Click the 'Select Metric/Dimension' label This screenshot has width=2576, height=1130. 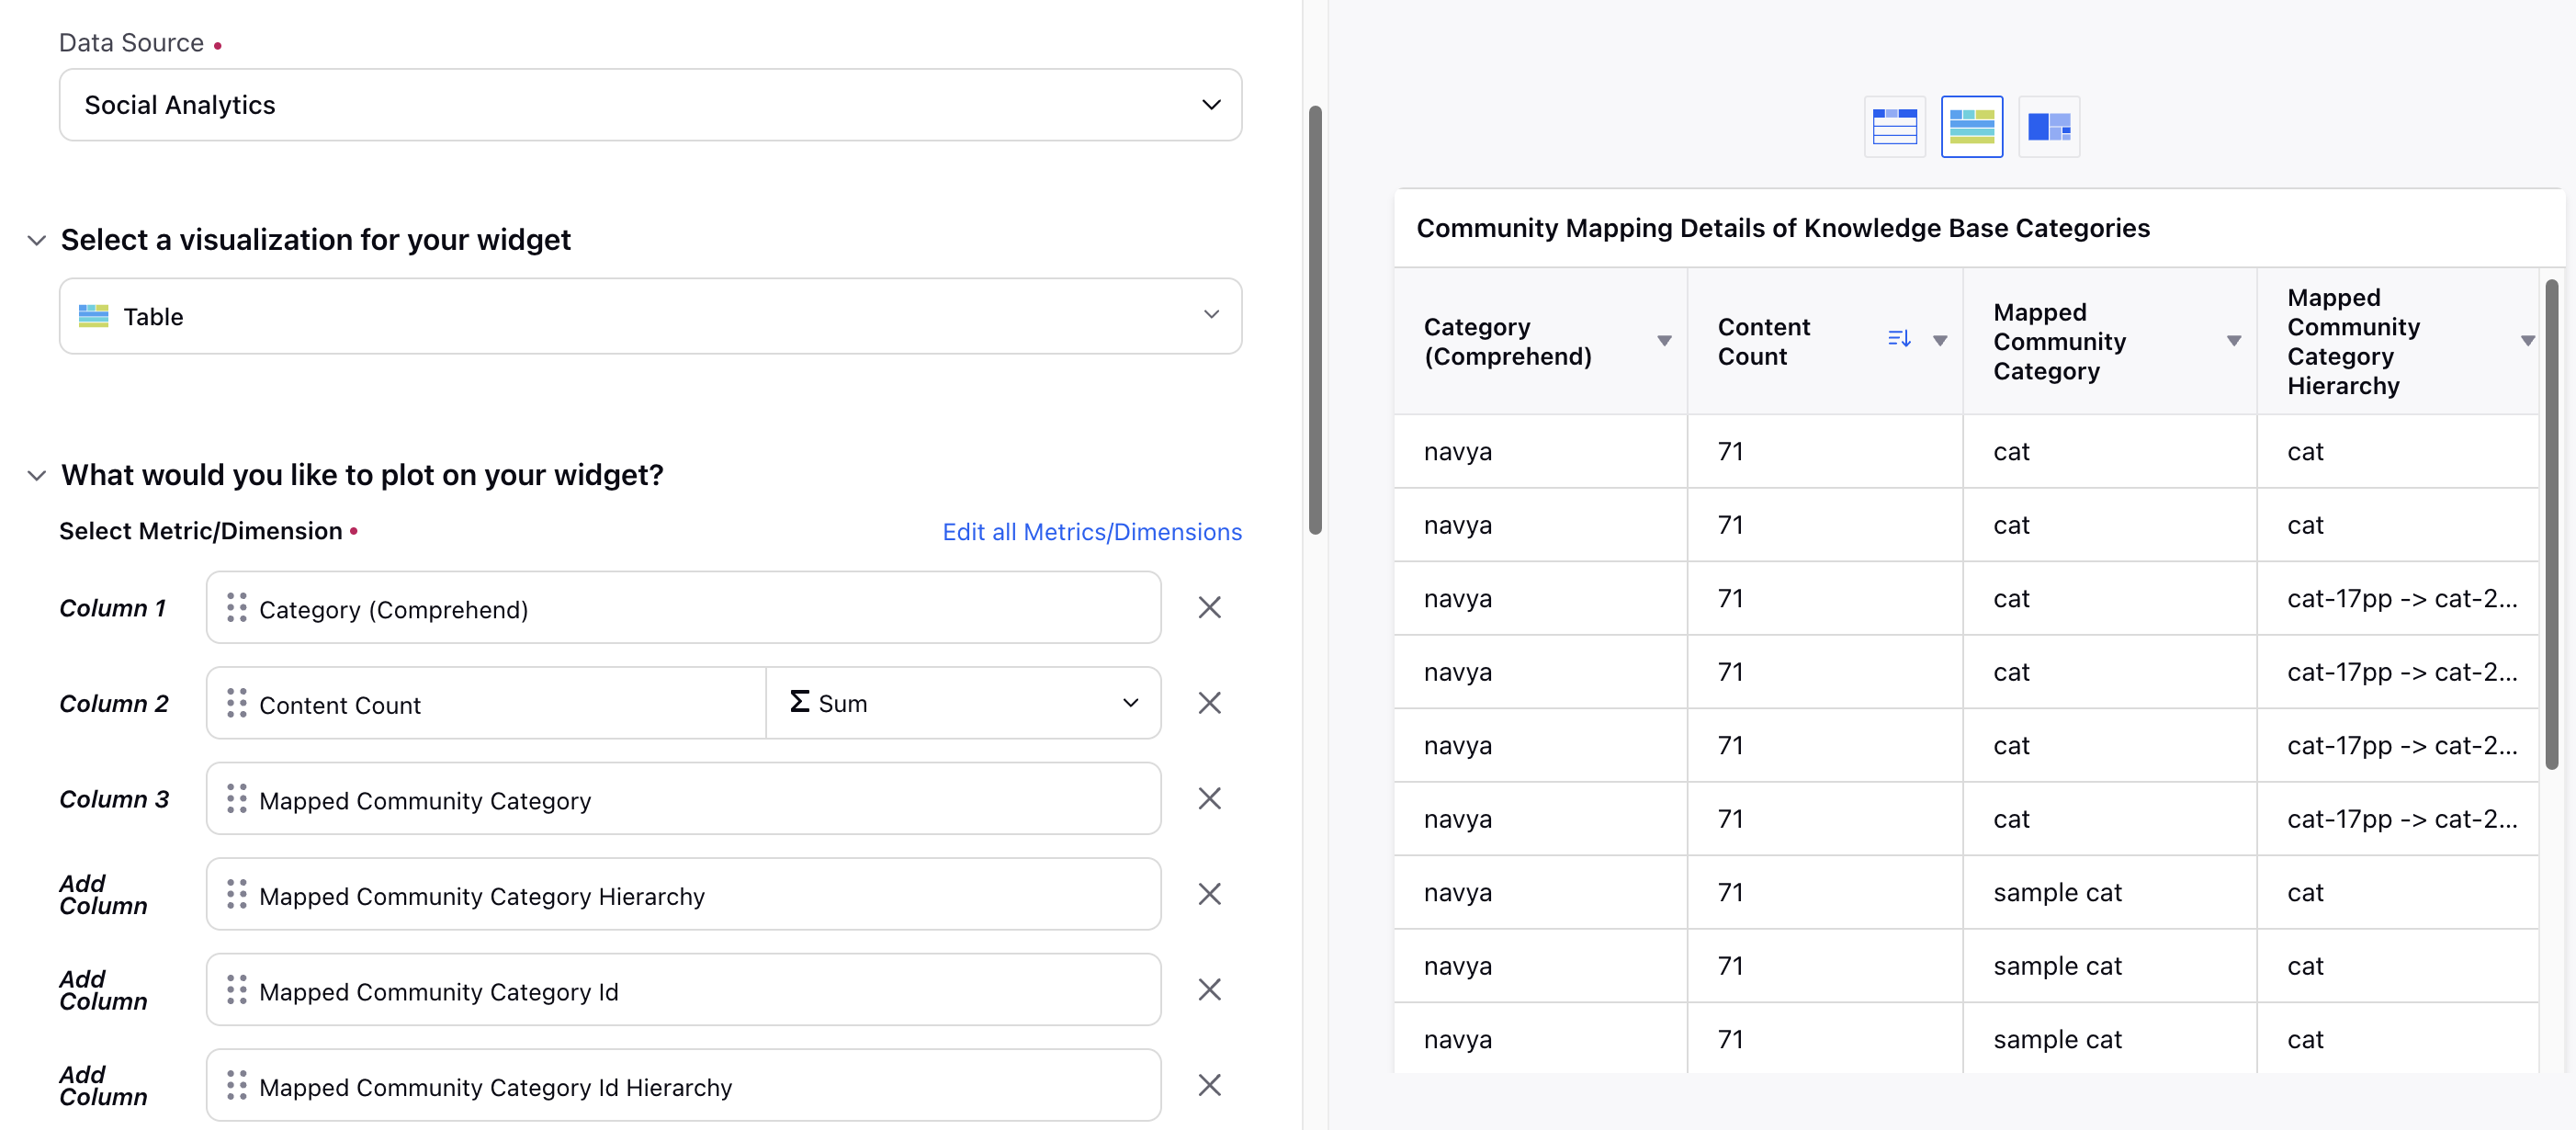click(201, 531)
